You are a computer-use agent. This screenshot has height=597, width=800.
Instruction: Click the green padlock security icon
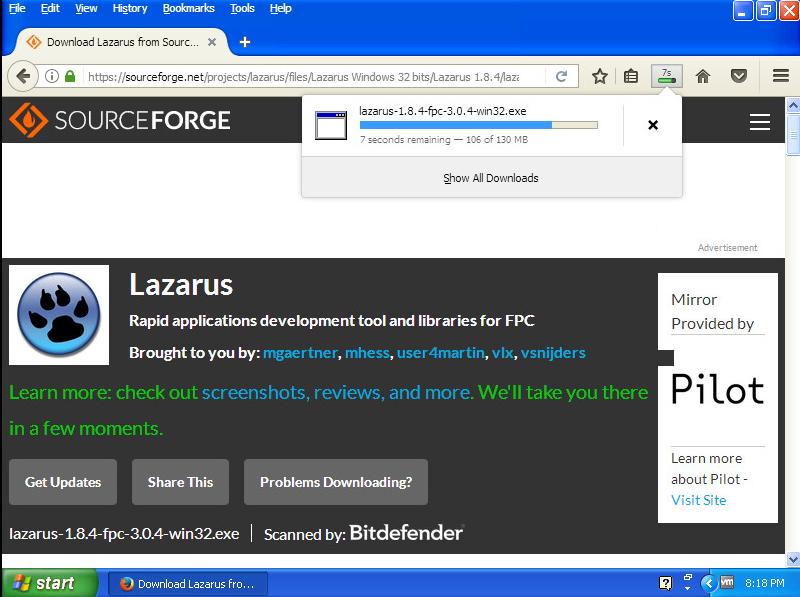[x=70, y=77]
